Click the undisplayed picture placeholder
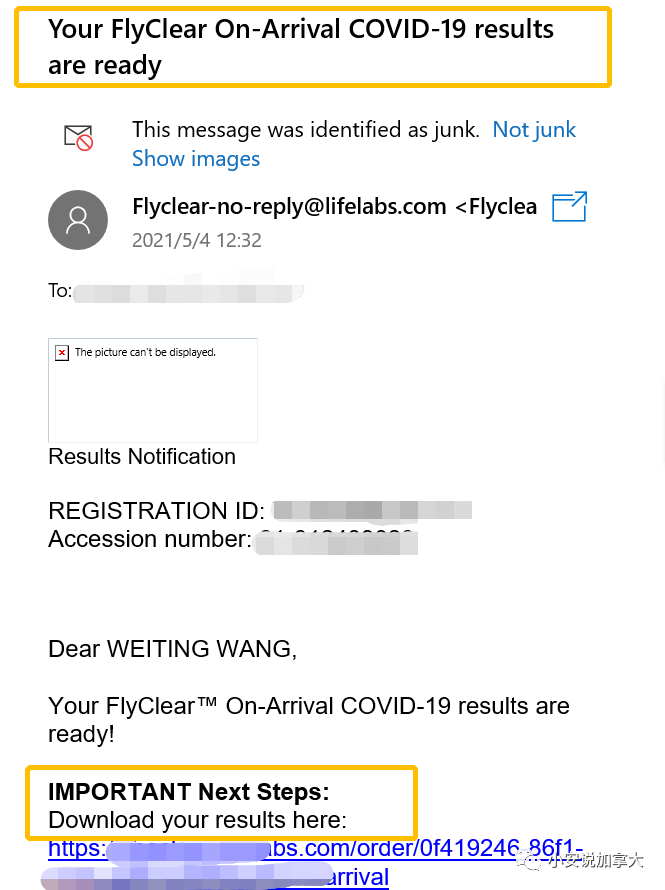665x890 pixels. click(153, 390)
